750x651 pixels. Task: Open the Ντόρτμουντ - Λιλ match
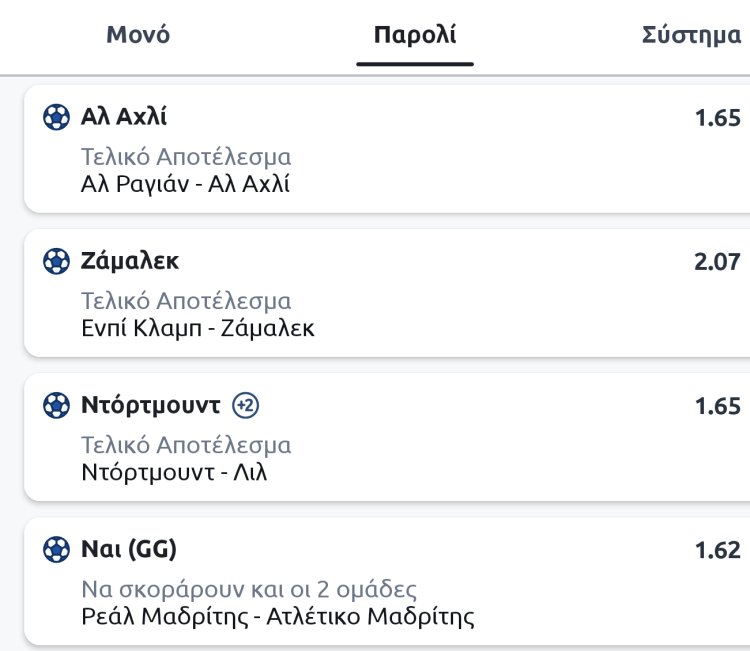[x=174, y=472]
